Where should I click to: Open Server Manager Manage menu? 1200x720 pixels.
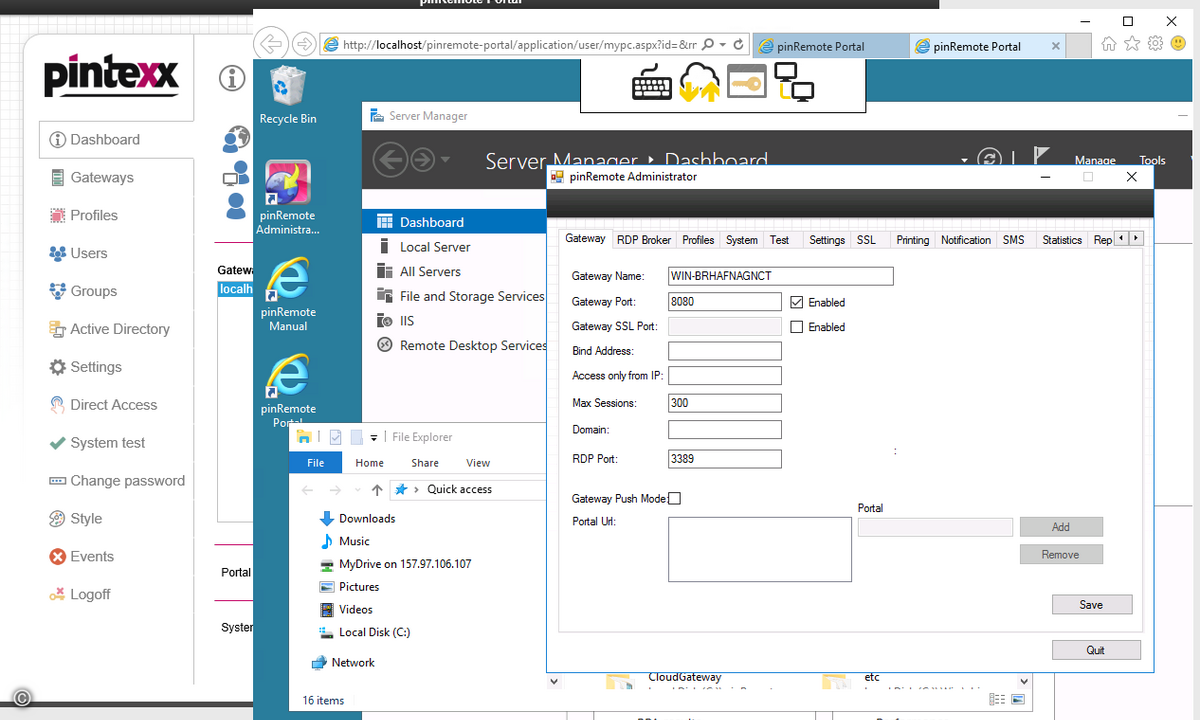click(1095, 160)
